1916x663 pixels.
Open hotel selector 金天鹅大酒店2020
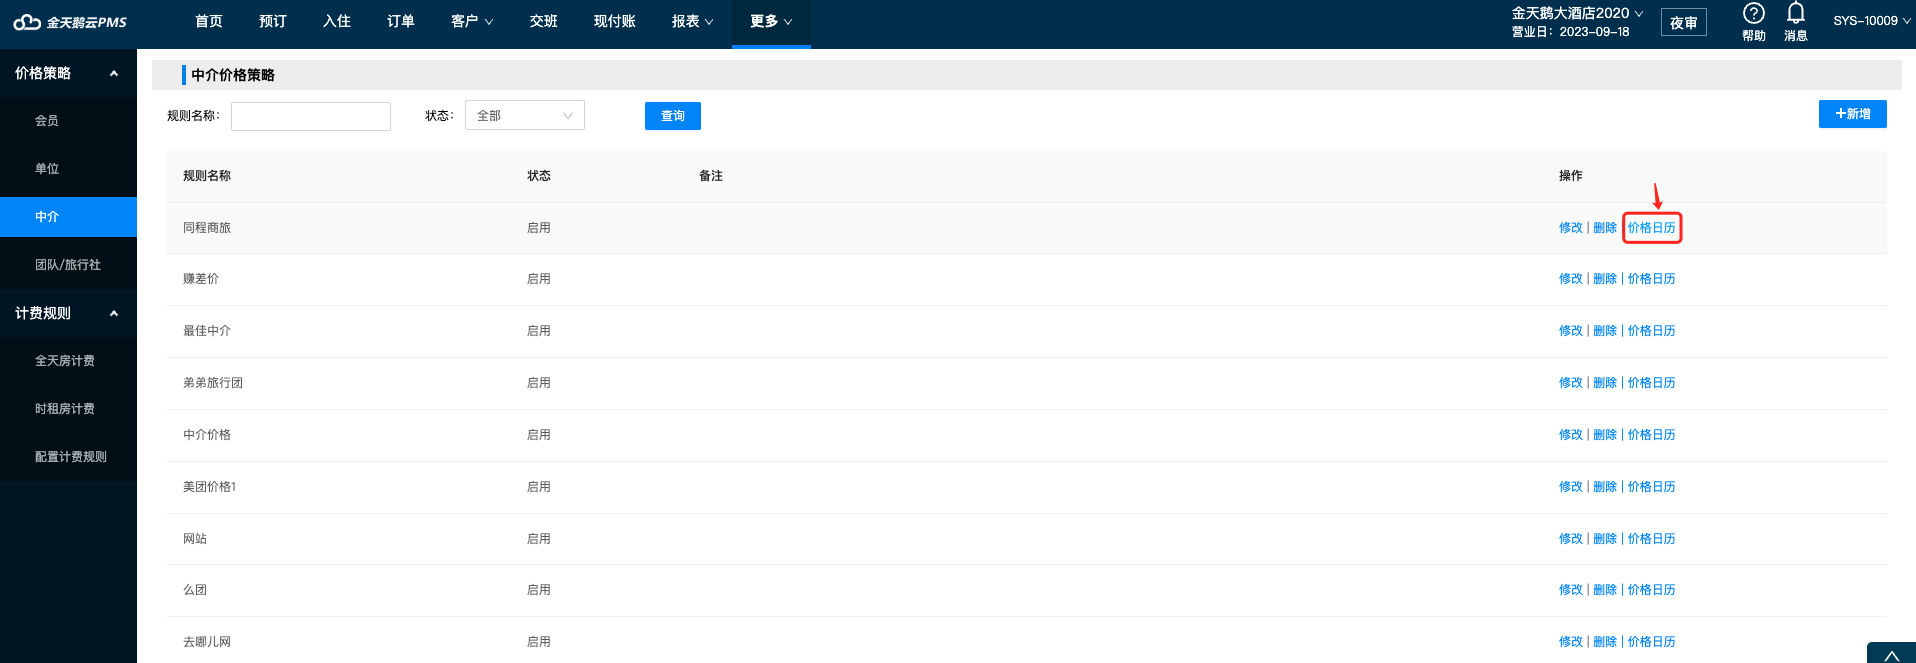coord(1577,13)
